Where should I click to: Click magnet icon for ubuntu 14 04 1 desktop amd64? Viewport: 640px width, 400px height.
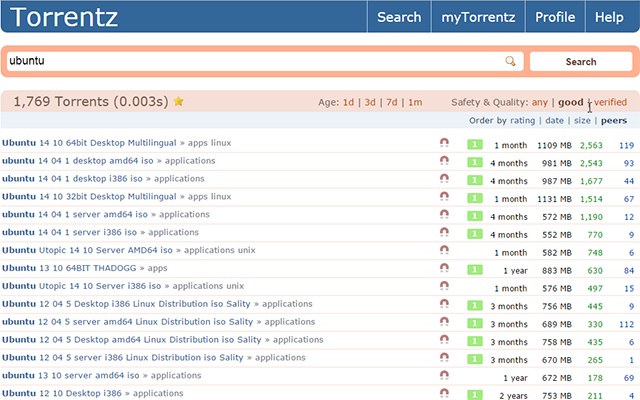(x=444, y=161)
